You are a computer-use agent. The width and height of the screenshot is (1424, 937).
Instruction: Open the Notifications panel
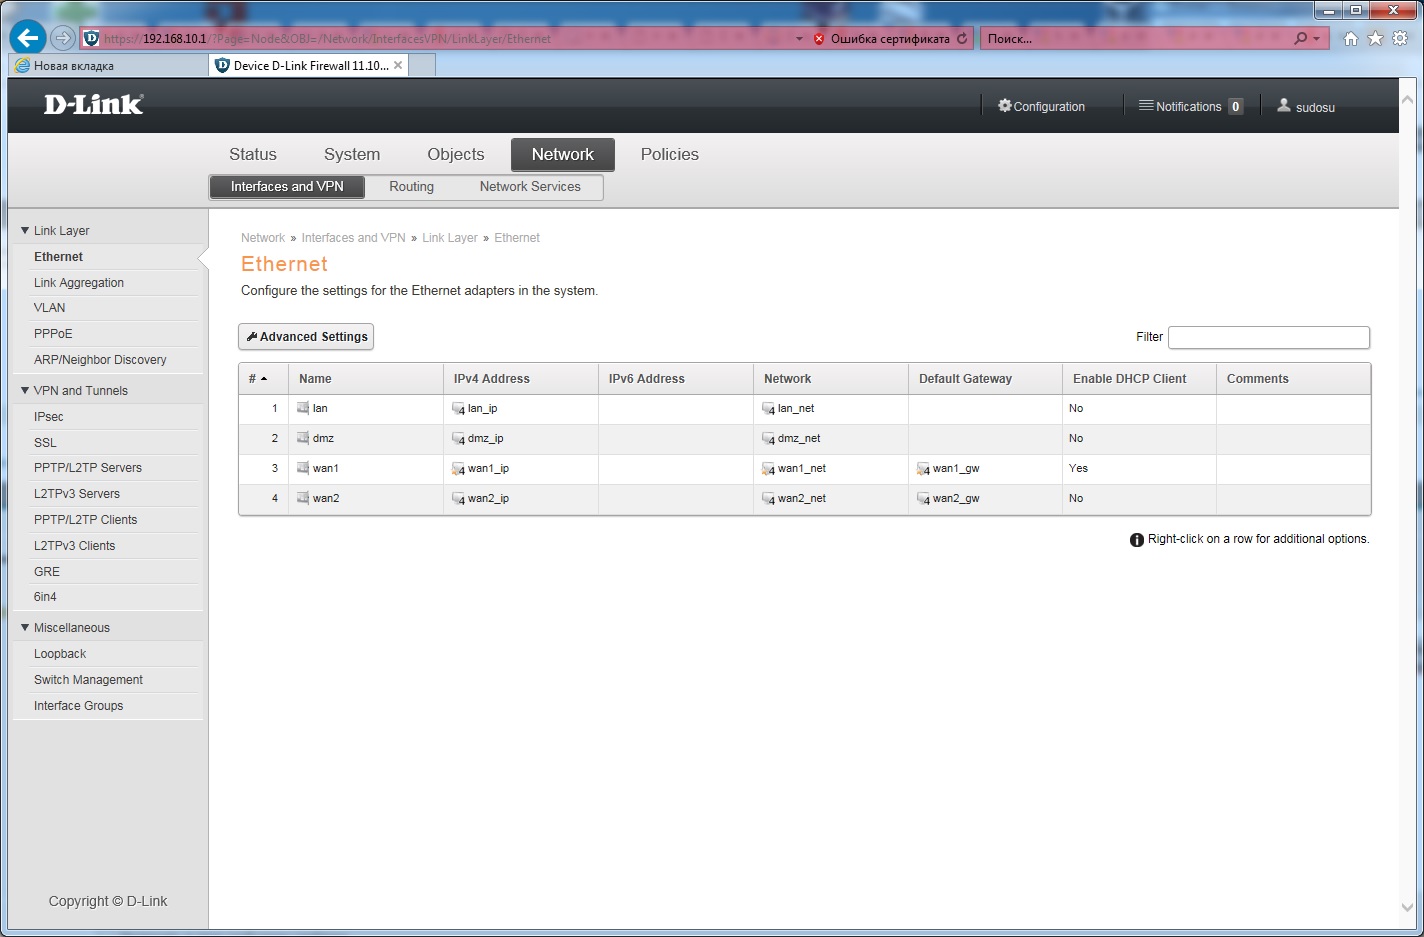pos(1190,106)
